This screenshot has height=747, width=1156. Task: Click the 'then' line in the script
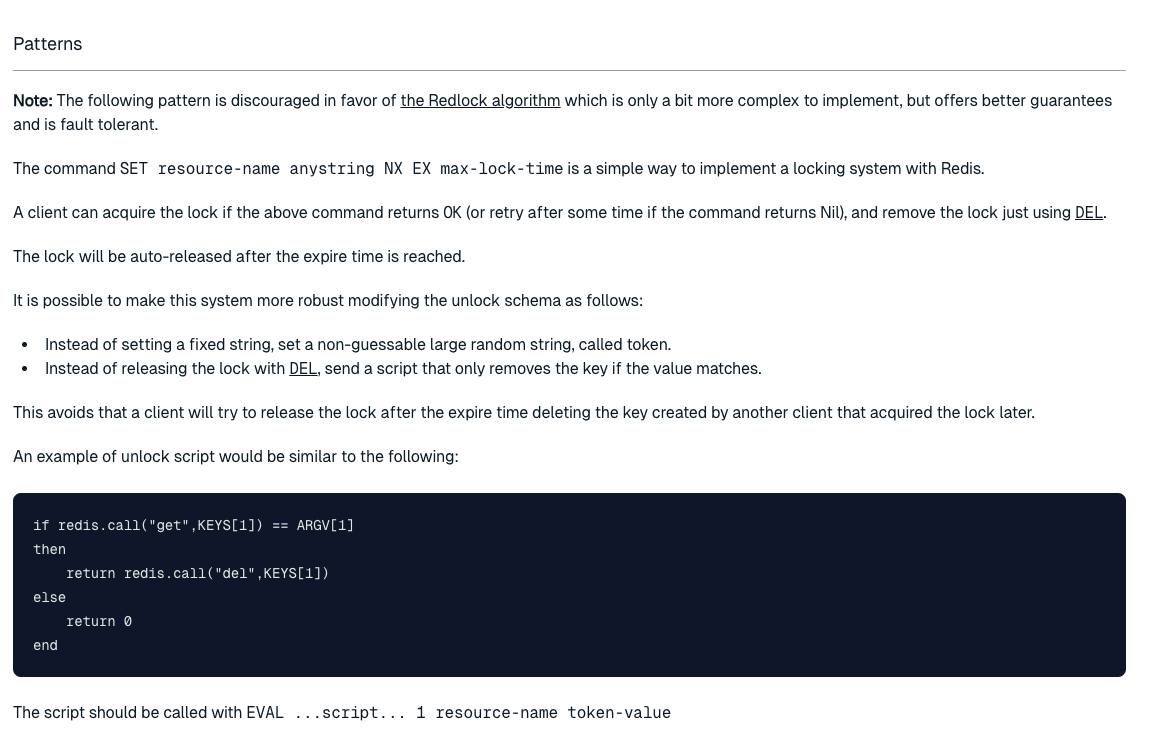(49, 549)
